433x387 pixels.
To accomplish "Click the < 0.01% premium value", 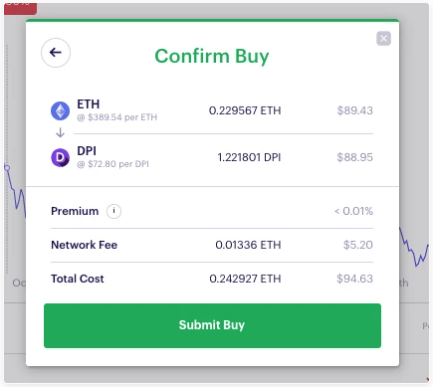I will point(354,211).
